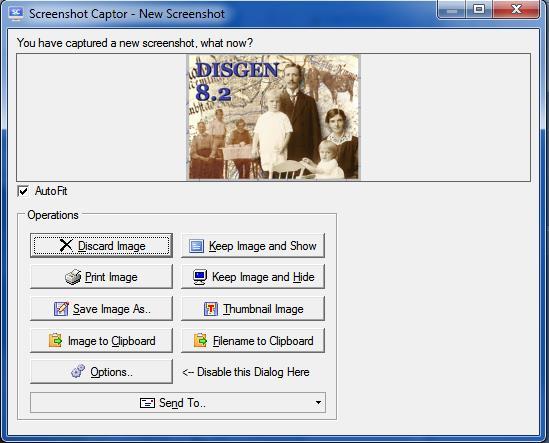This screenshot has width=549, height=443.
Task: Choose Keep Image and Hide
Action: click(x=253, y=277)
